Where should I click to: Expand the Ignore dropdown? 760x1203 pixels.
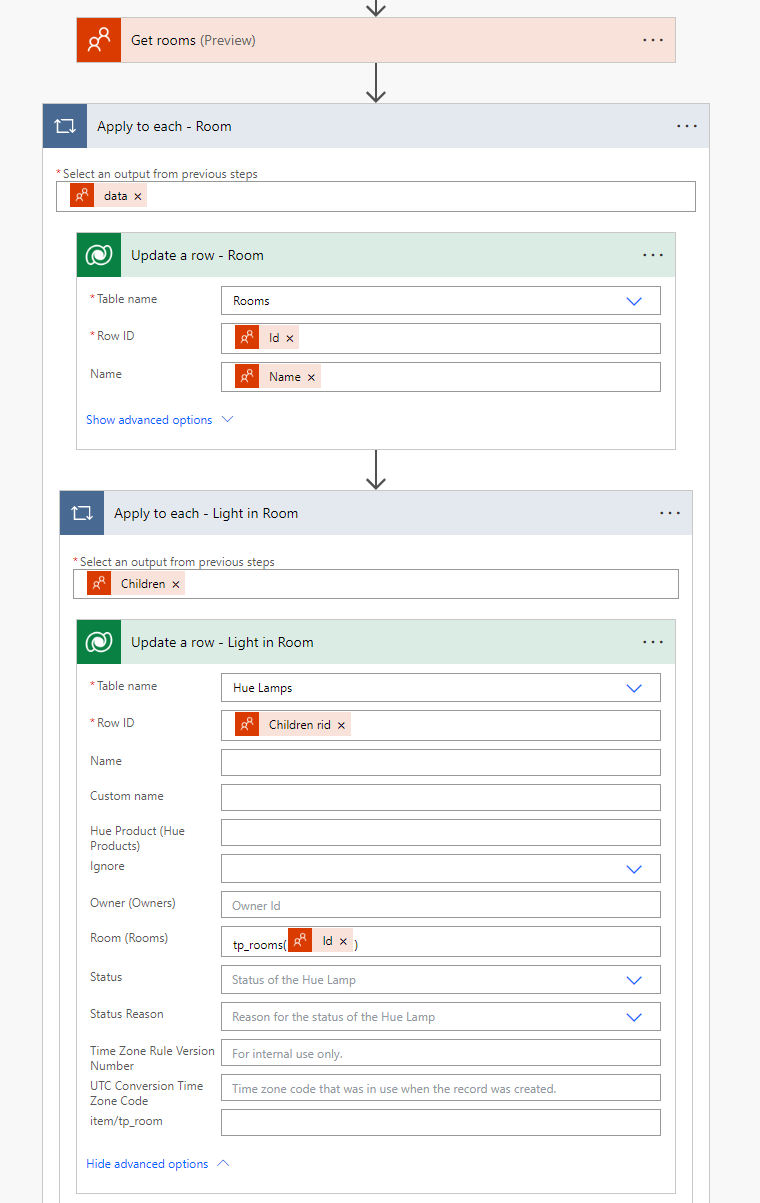tap(633, 869)
